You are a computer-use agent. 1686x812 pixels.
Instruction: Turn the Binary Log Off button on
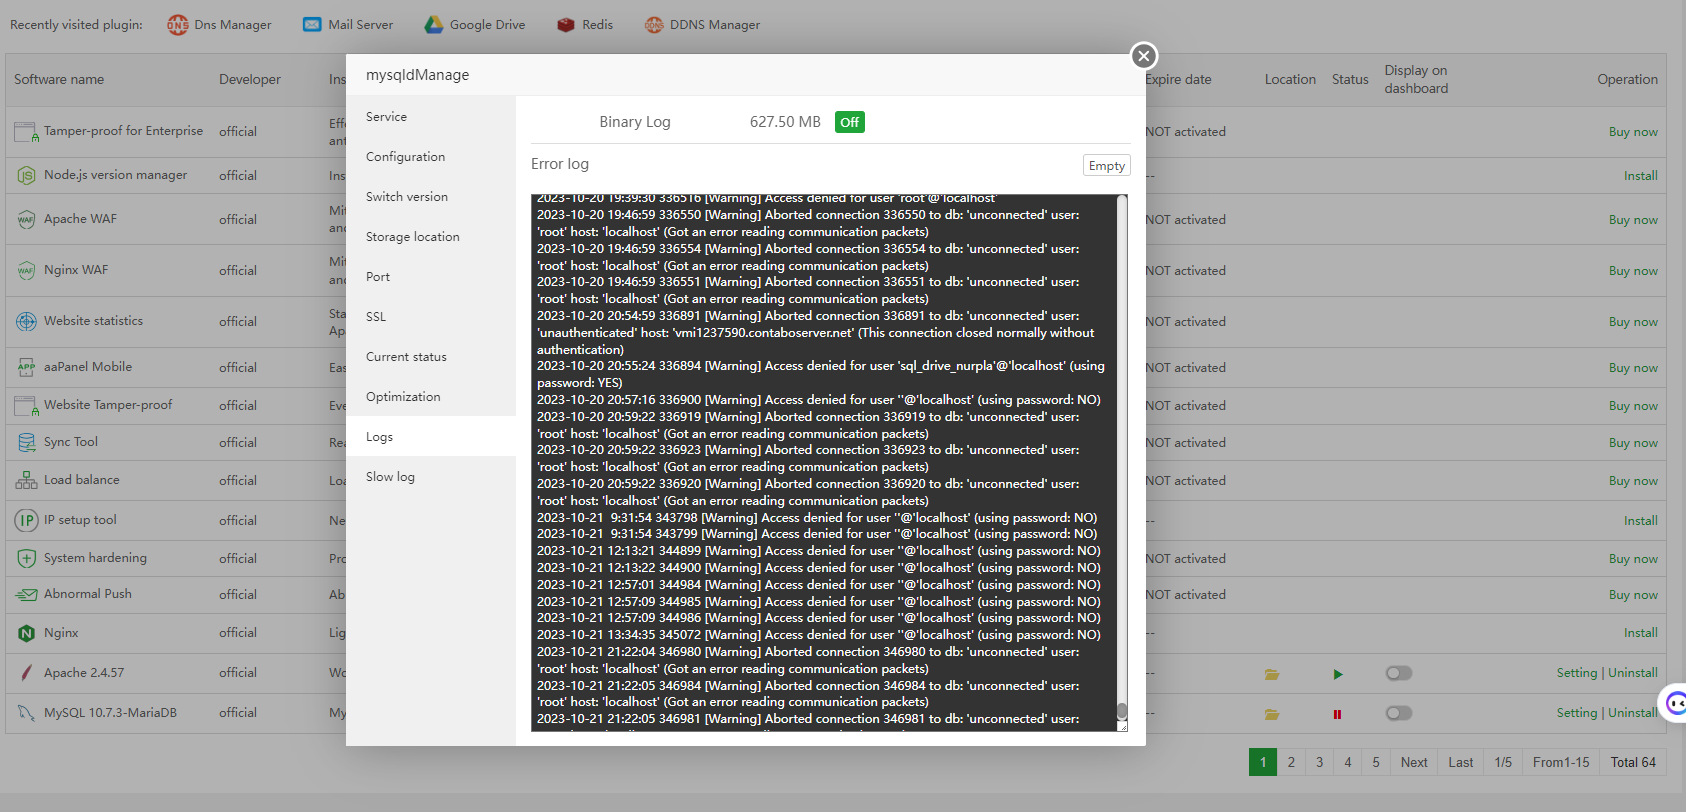(x=850, y=122)
